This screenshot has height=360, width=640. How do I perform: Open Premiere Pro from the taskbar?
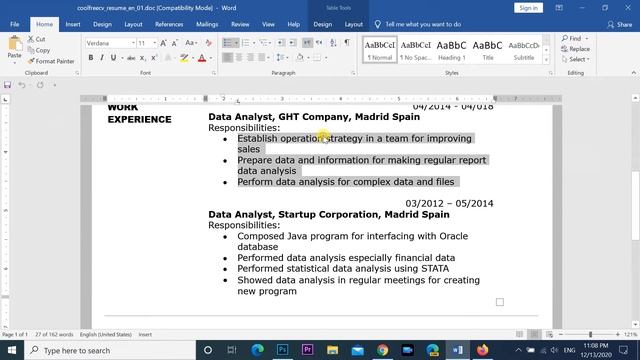(307, 350)
